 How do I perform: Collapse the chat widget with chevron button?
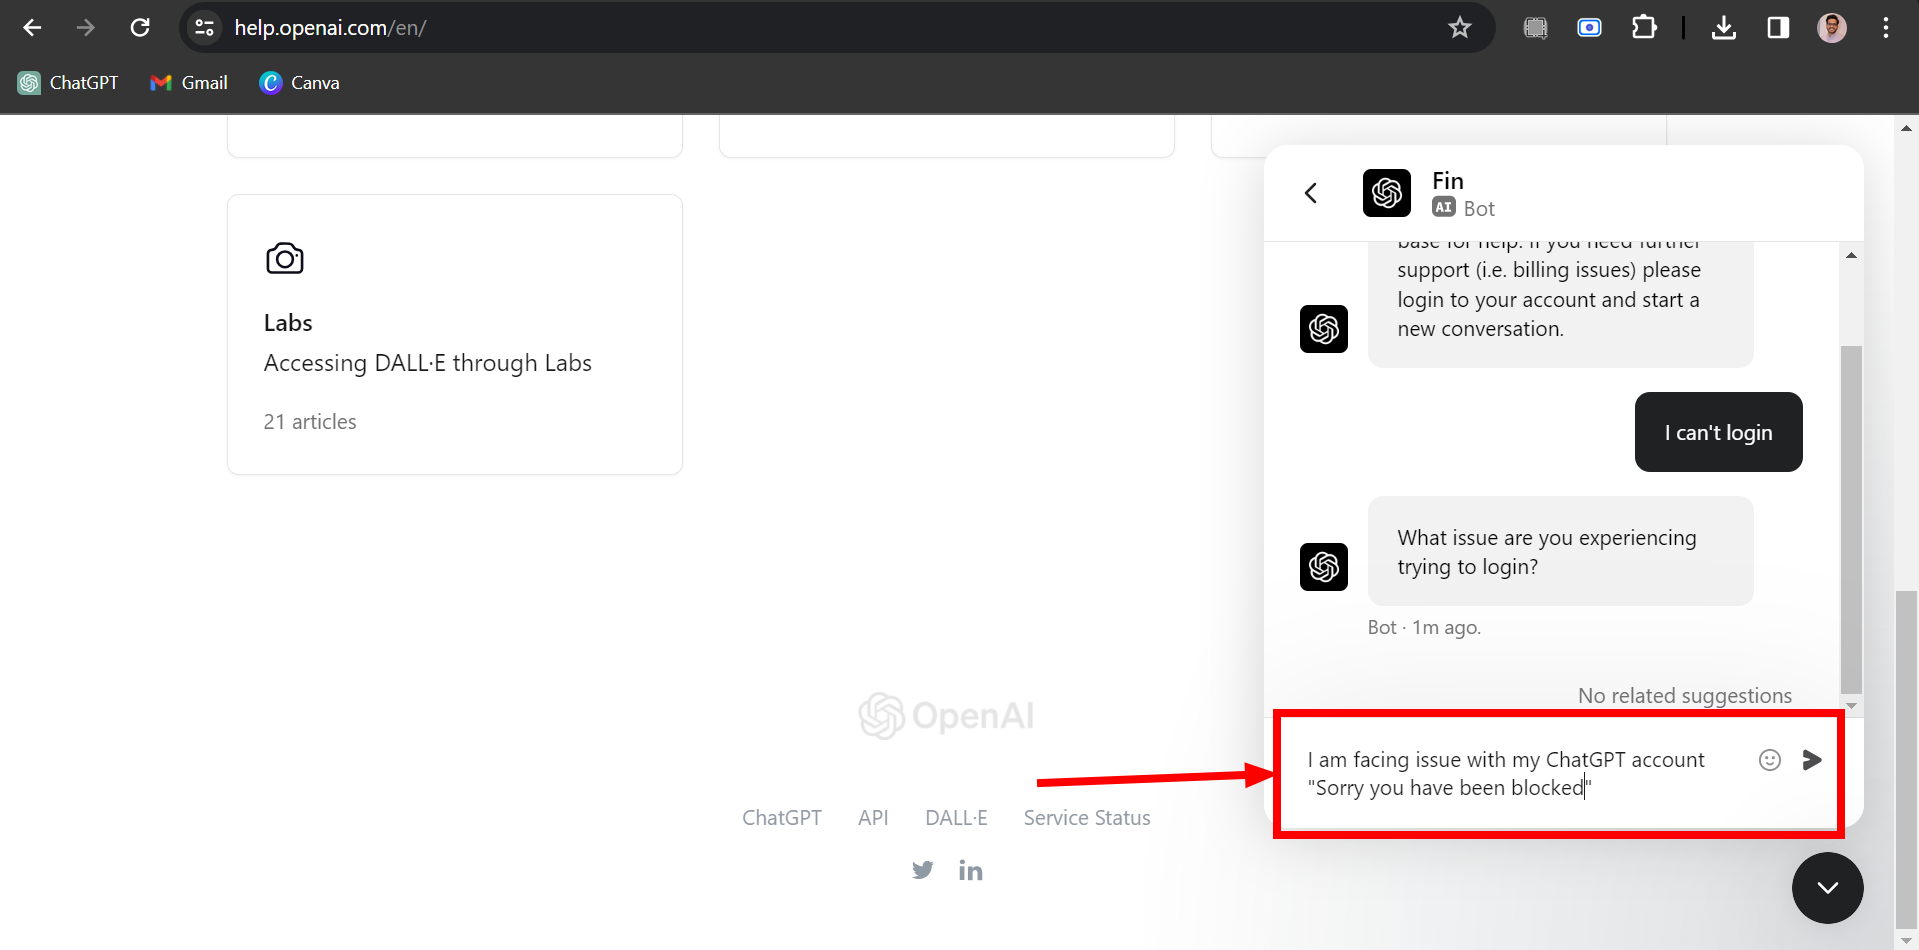(x=1828, y=888)
